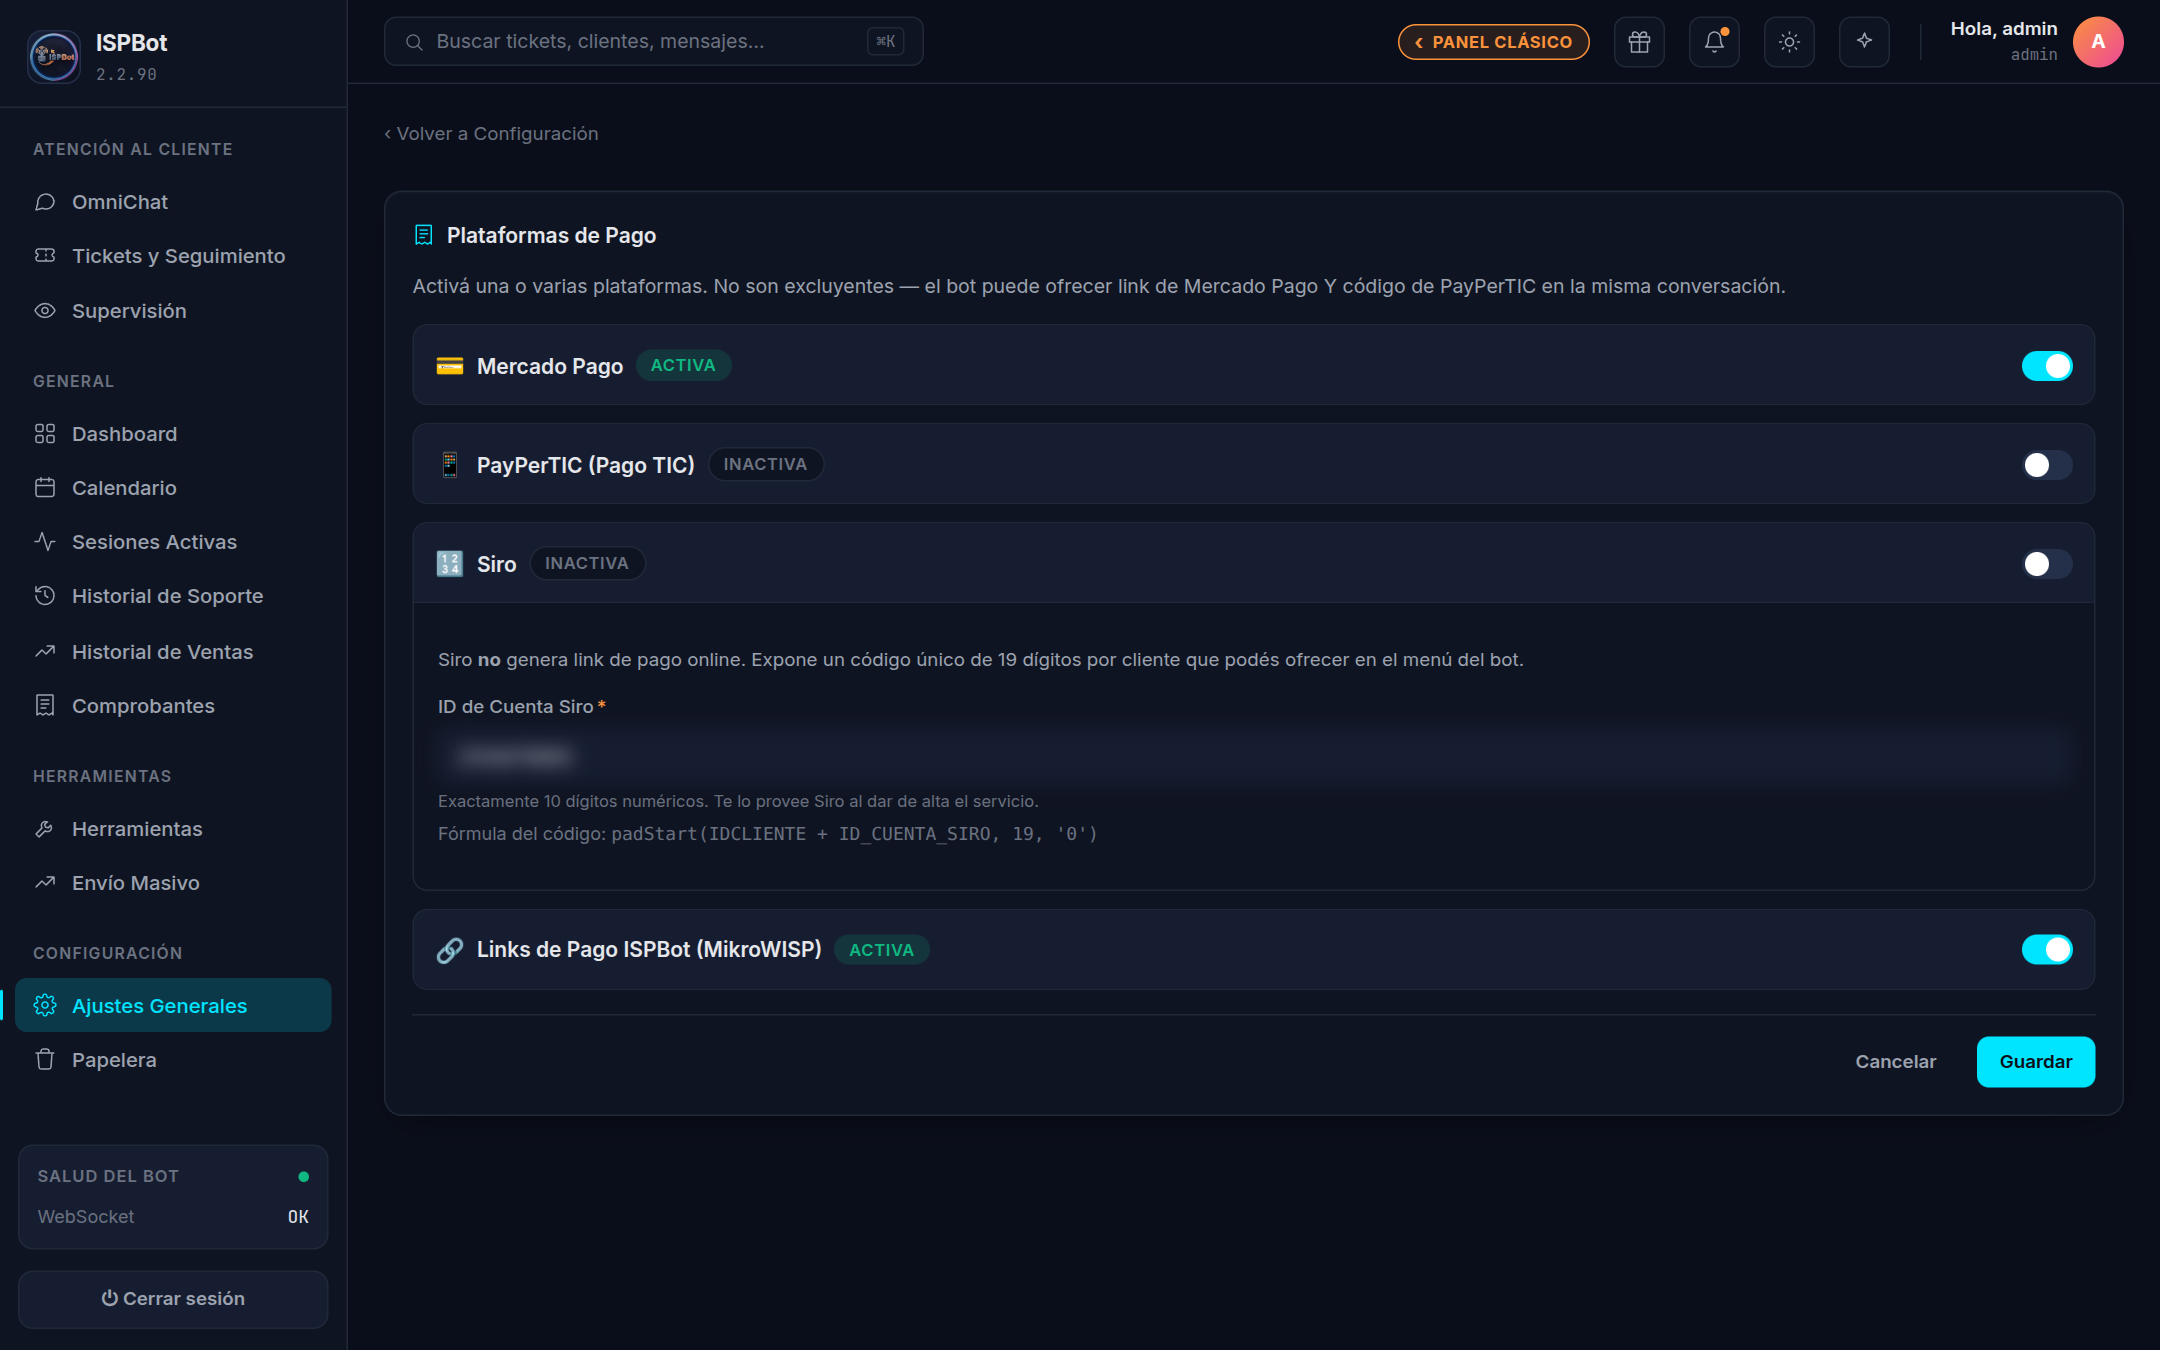Click the ⌘K shortcut badge
Screen dimensions: 2160x1350
tap(885, 42)
